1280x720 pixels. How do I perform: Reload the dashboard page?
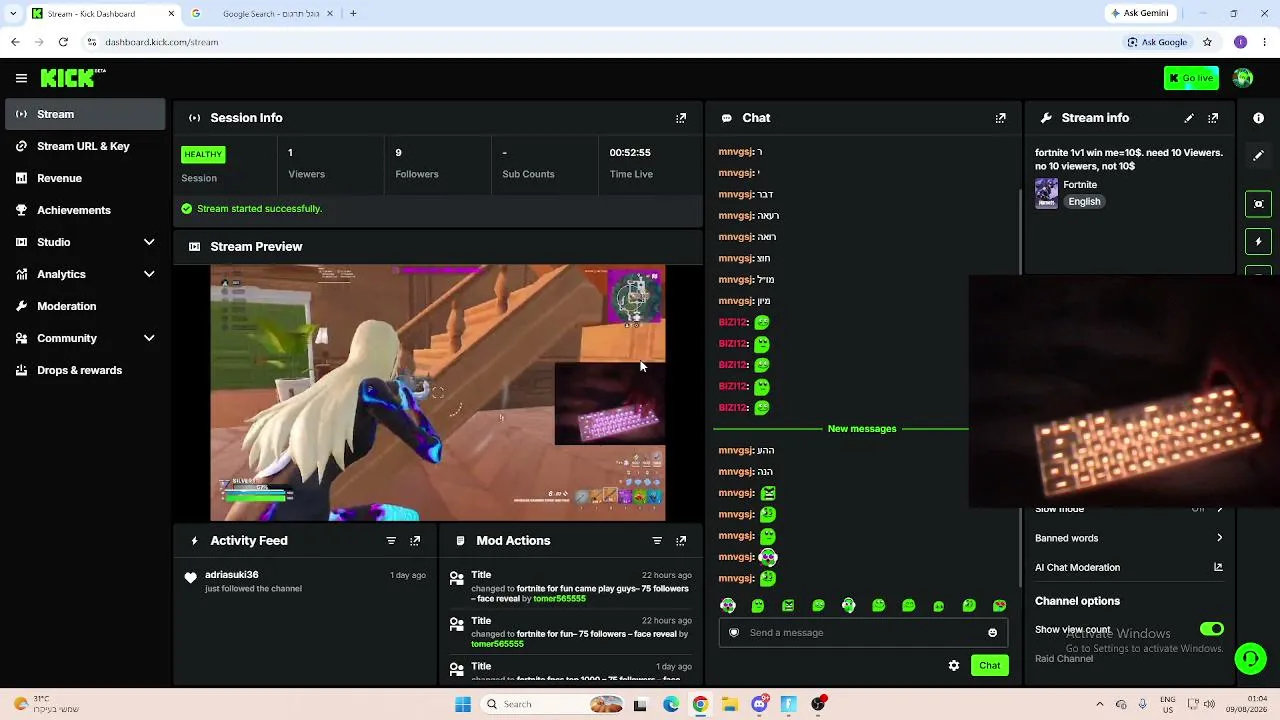click(x=63, y=42)
